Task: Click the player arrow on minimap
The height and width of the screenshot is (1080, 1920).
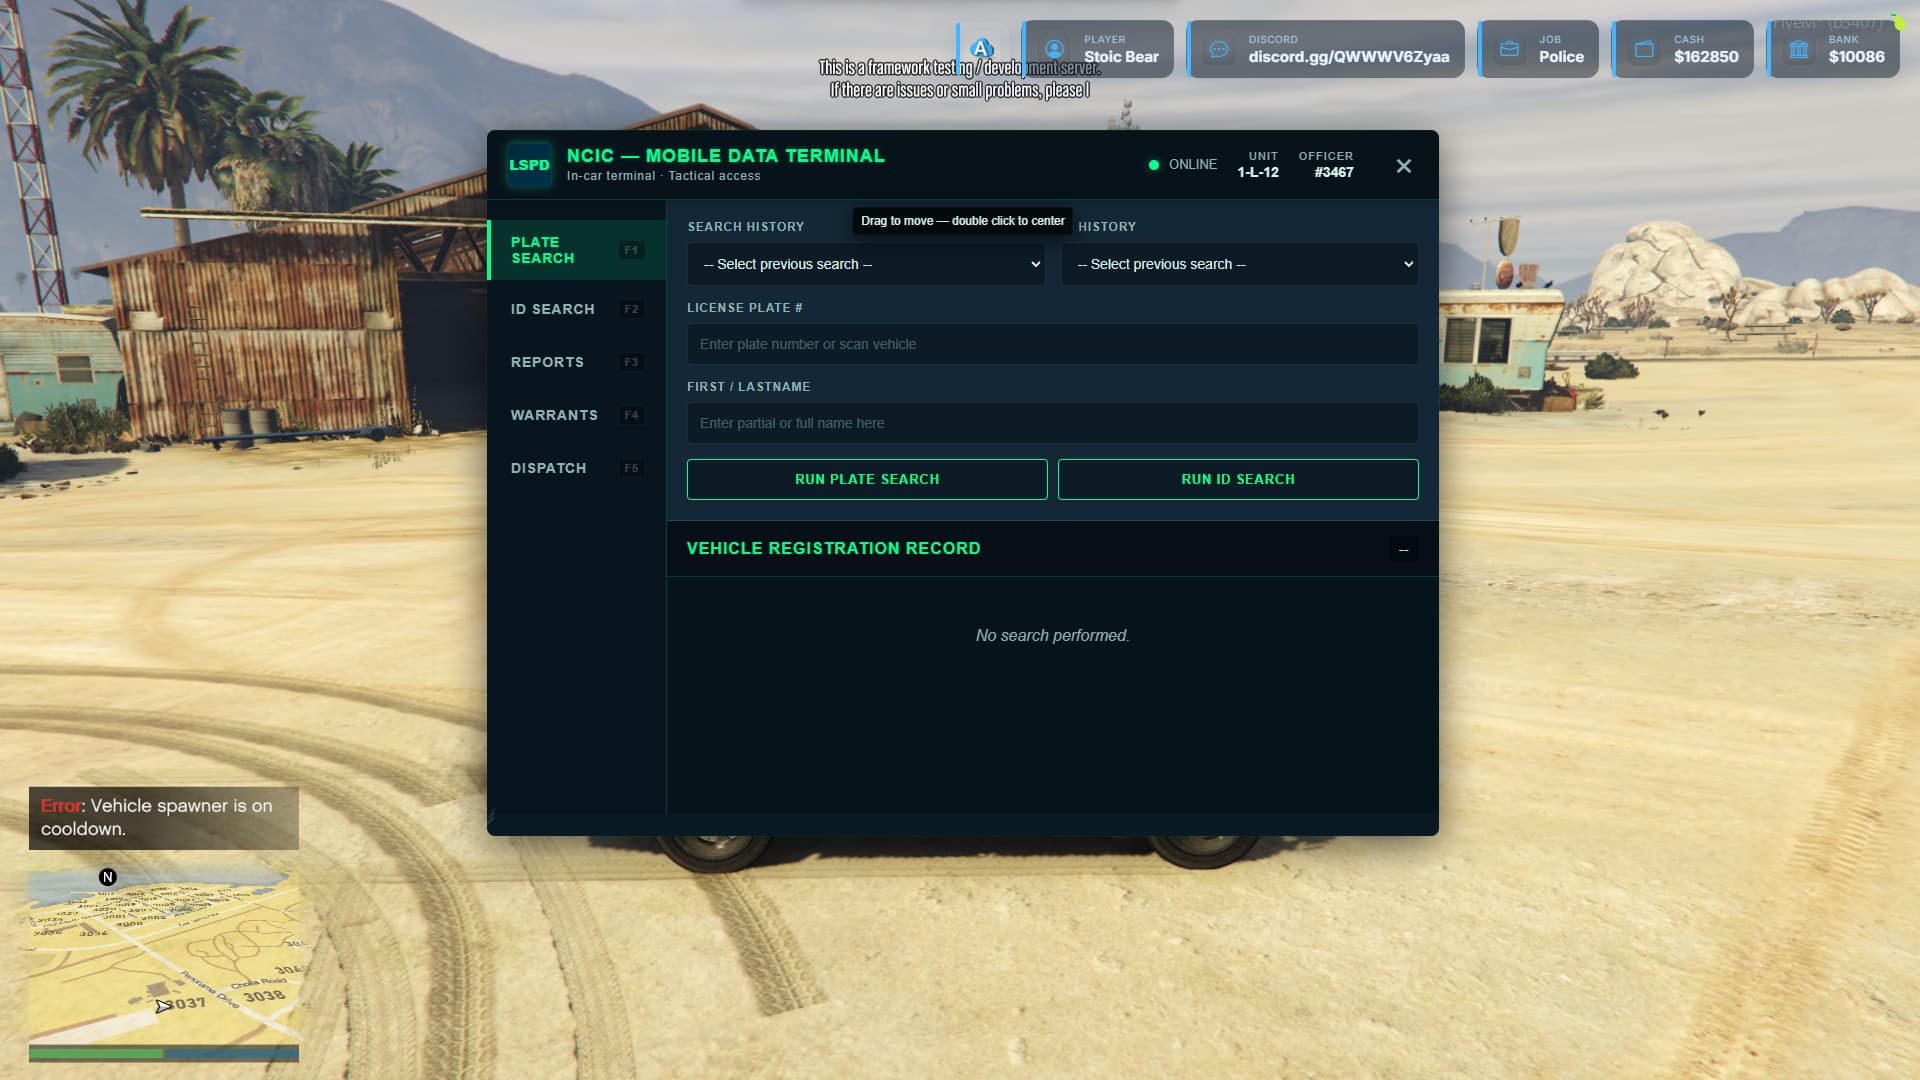Action: (x=163, y=1006)
